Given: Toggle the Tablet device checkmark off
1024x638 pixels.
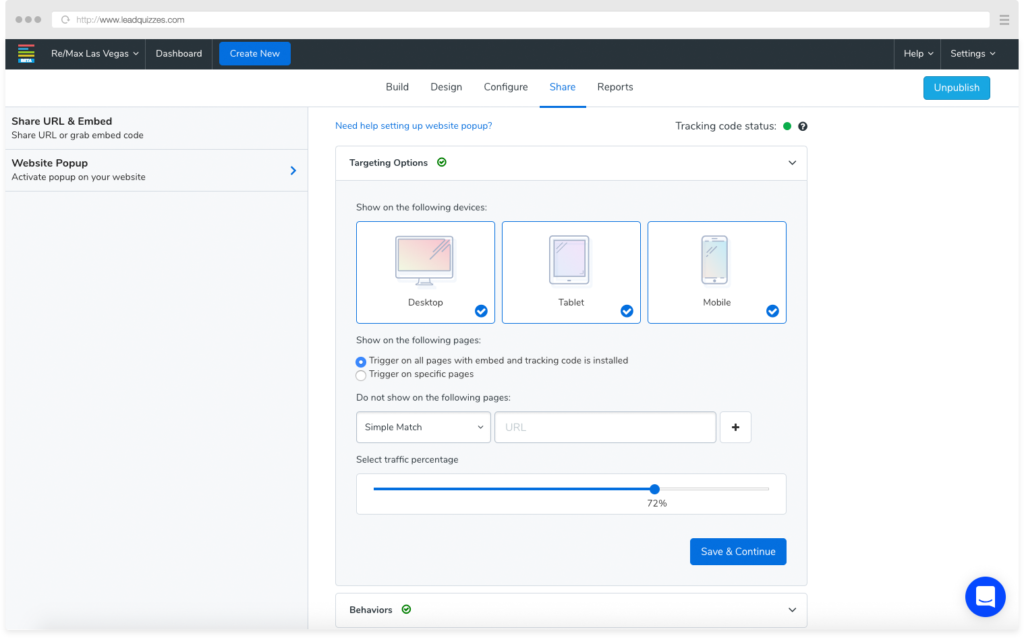Looking at the screenshot, I should (x=627, y=311).
